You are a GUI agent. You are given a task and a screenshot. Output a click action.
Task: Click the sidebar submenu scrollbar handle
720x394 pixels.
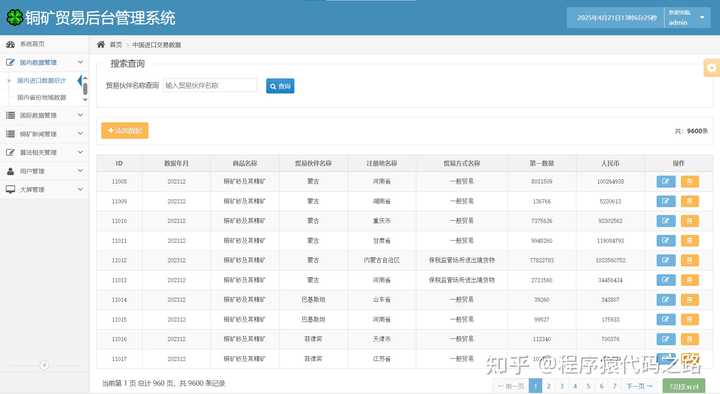(85, 88)
